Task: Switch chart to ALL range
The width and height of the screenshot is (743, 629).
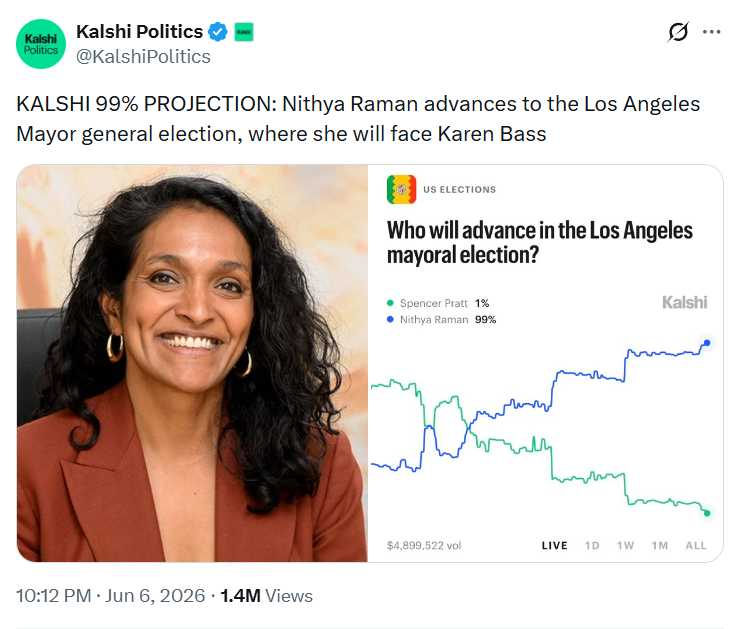Action: [696, 546]
